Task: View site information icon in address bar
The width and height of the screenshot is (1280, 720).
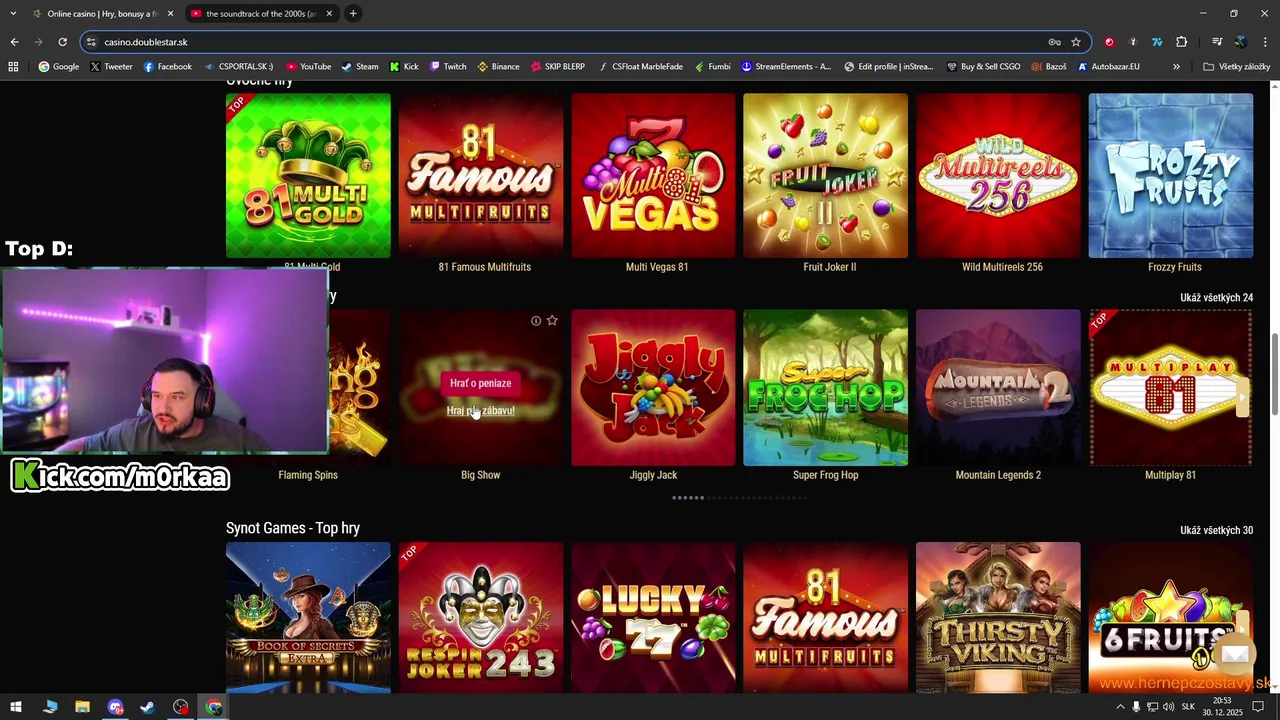Action: 91,42
